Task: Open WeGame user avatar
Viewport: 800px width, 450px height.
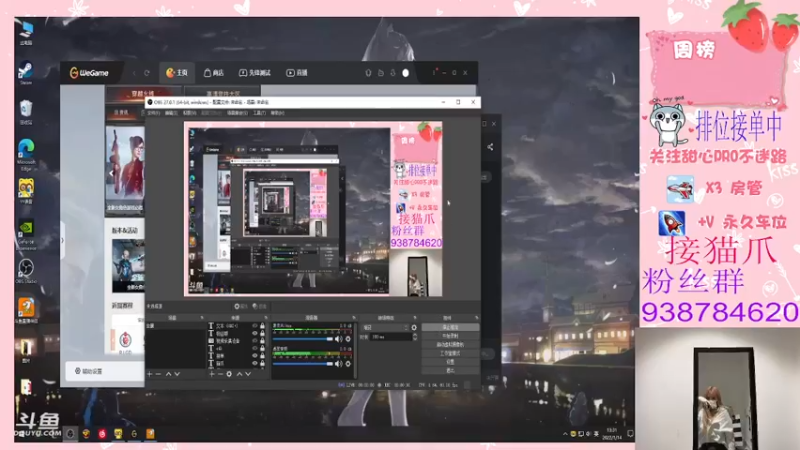Action: click(x=406, y=73)
